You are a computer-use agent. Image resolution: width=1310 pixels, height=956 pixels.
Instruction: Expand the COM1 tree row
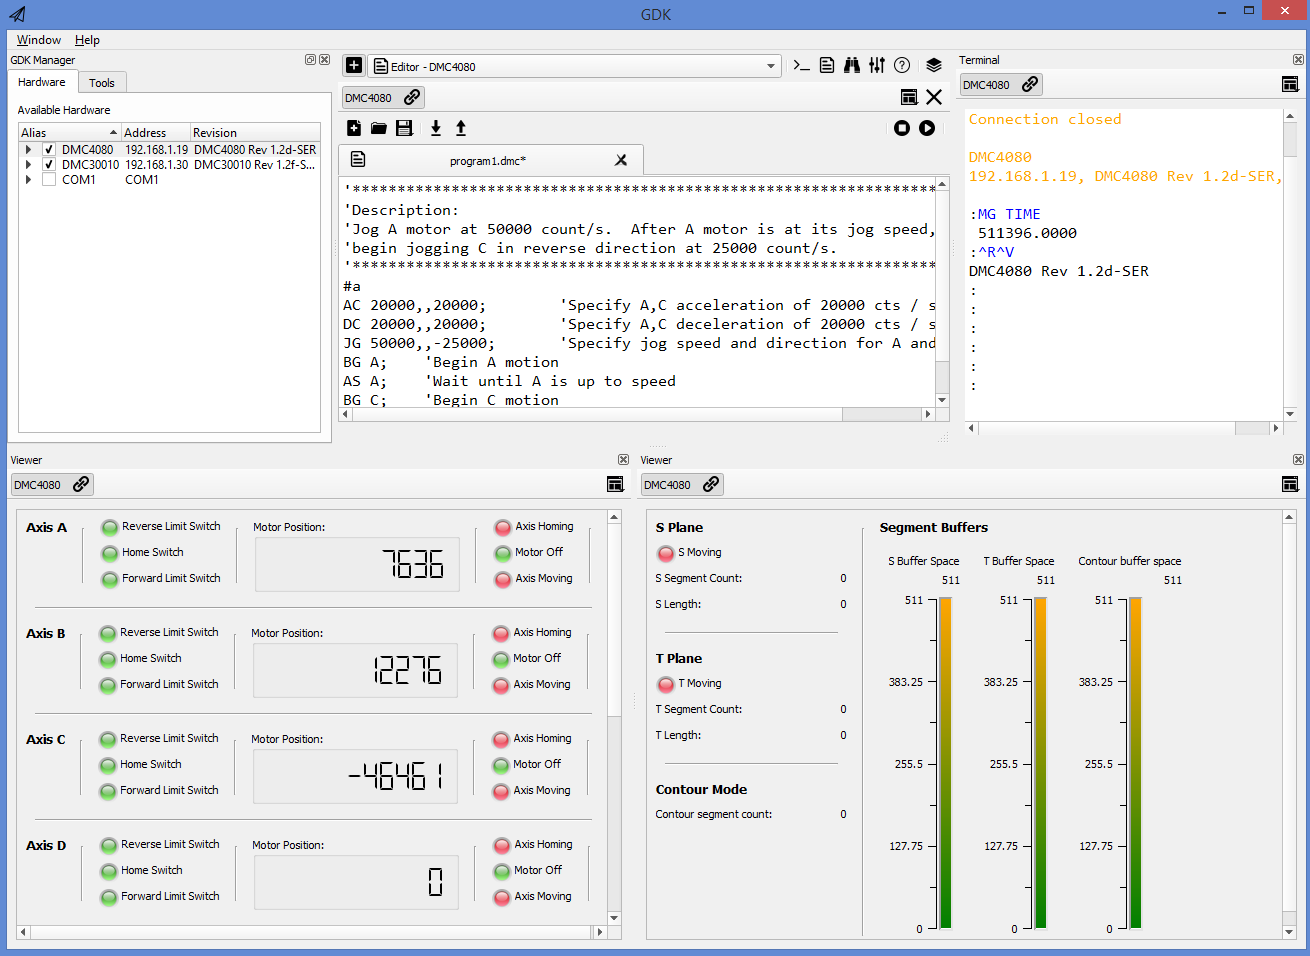pos(28,180)
